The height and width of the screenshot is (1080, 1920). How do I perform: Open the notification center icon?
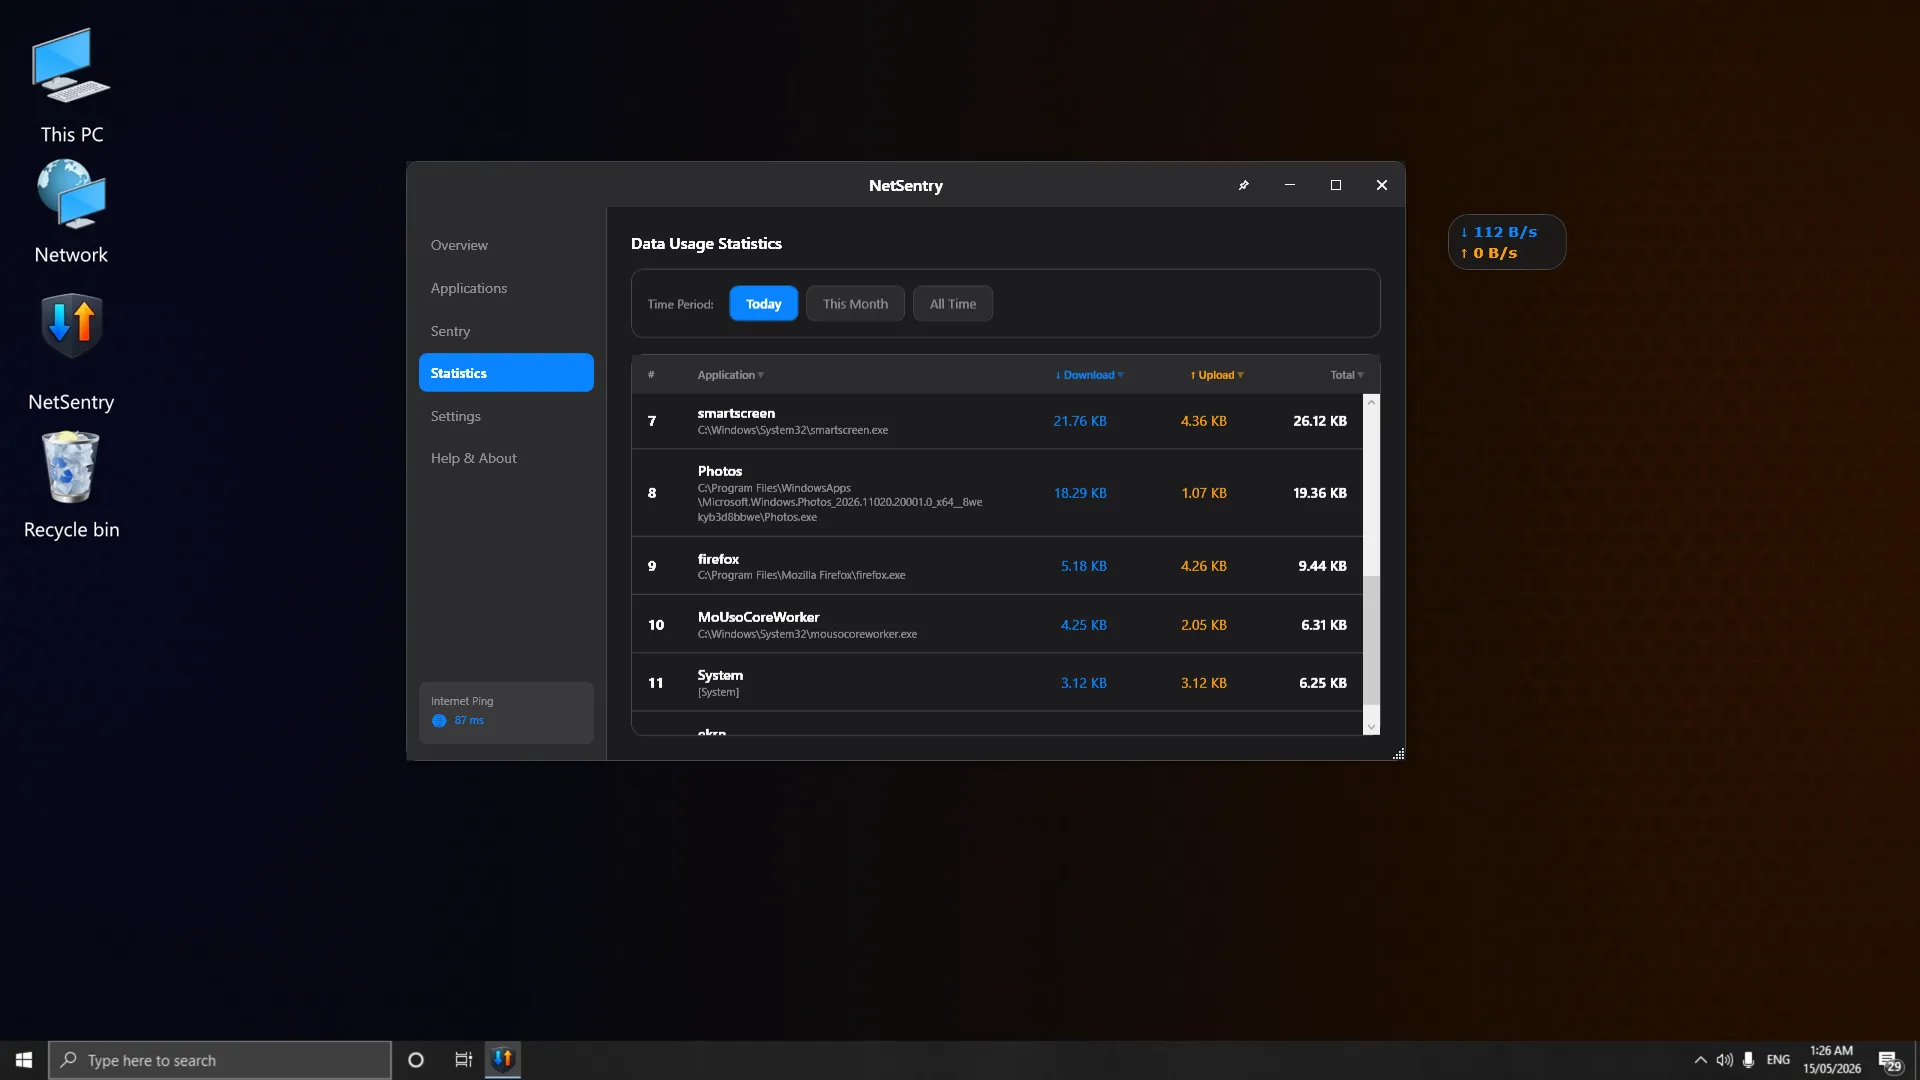point(1888,1061)
